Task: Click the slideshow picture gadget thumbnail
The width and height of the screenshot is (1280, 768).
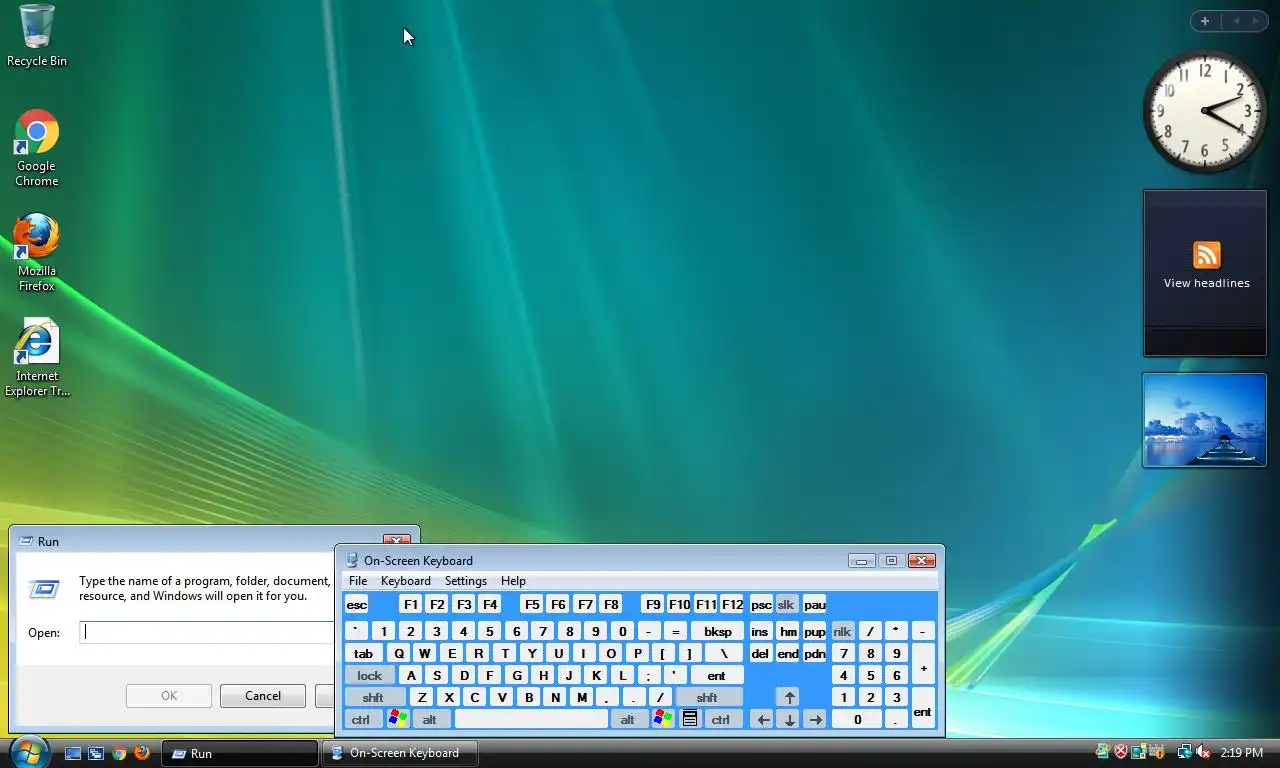Action: coord(1204,420)
